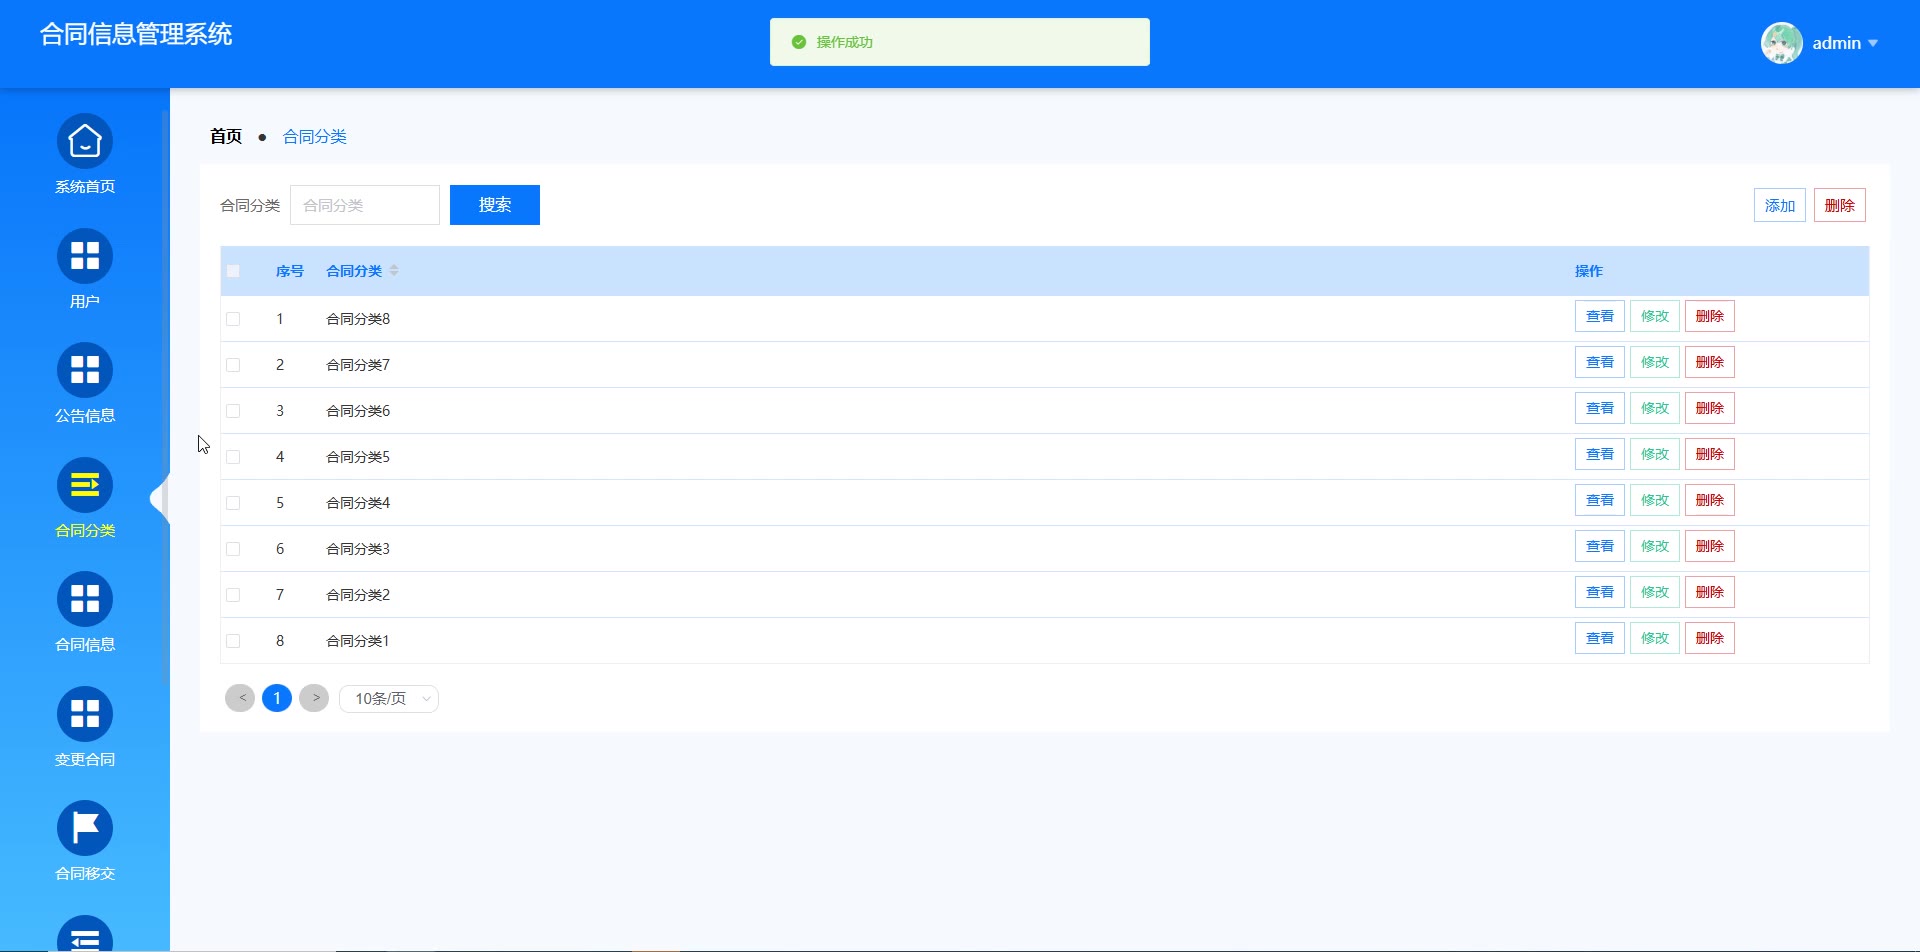Image resolution: width=1920 pixels, height=952 pixels.
Task: Click the cell text 合同分类8
Action: (x=358, y=319)
